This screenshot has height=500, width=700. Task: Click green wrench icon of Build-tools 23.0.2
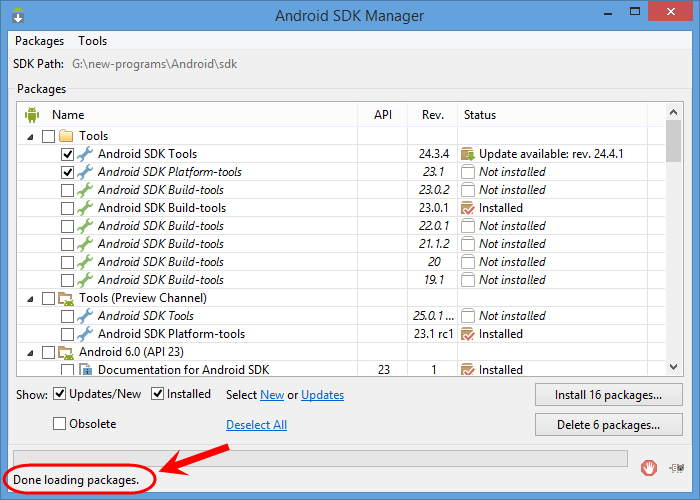pos(85,190)
